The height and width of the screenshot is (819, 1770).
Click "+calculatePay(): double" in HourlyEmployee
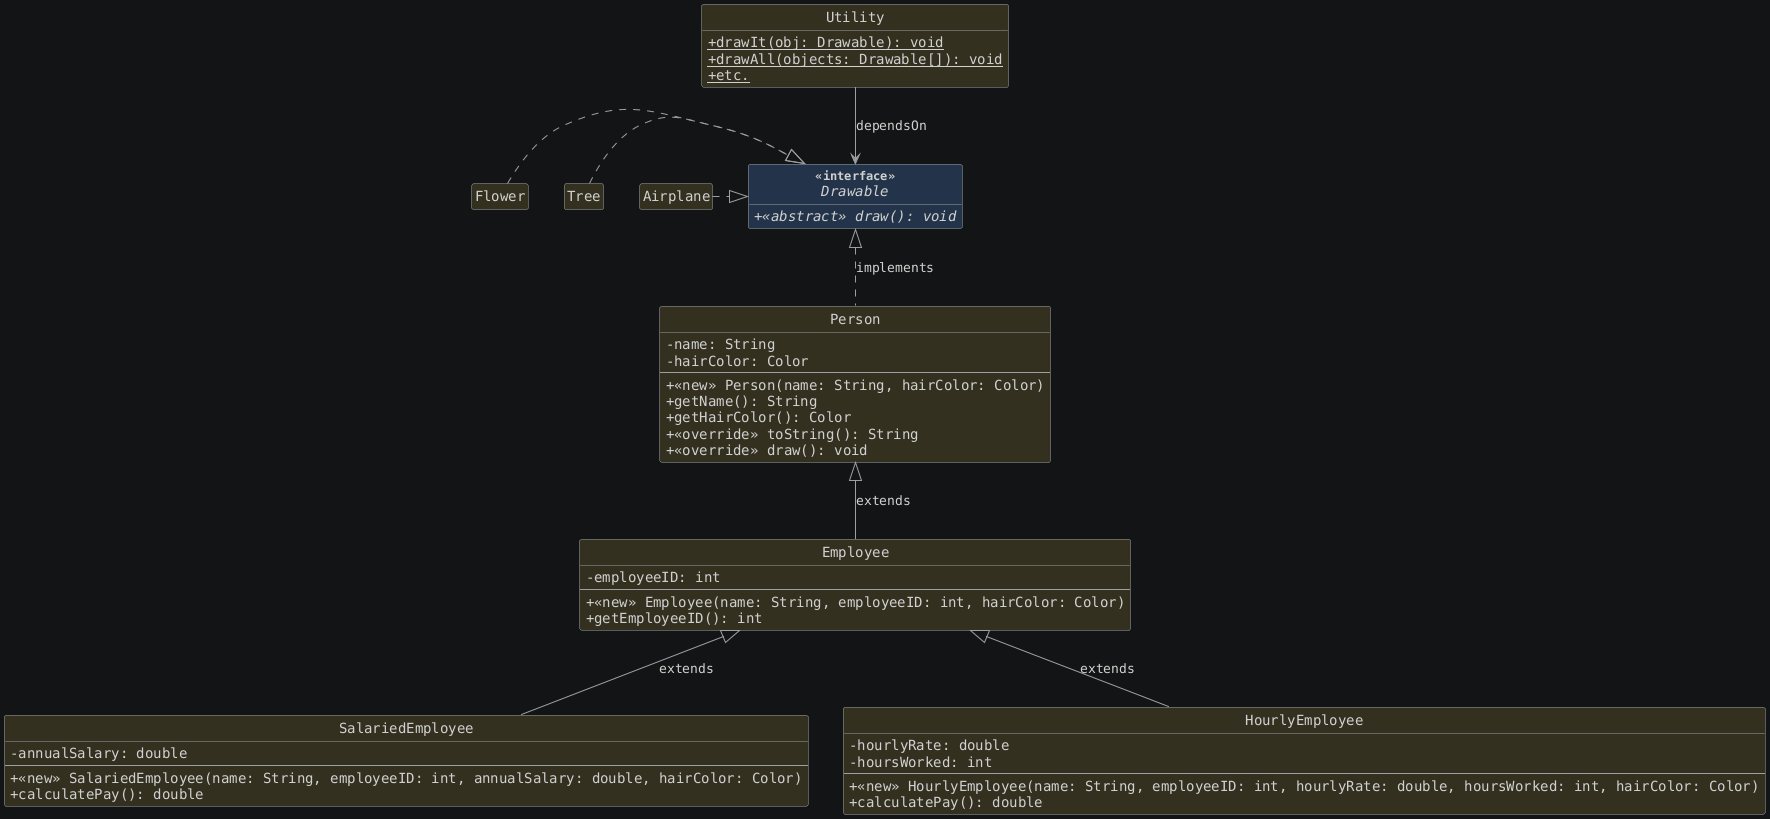(946, 803)
